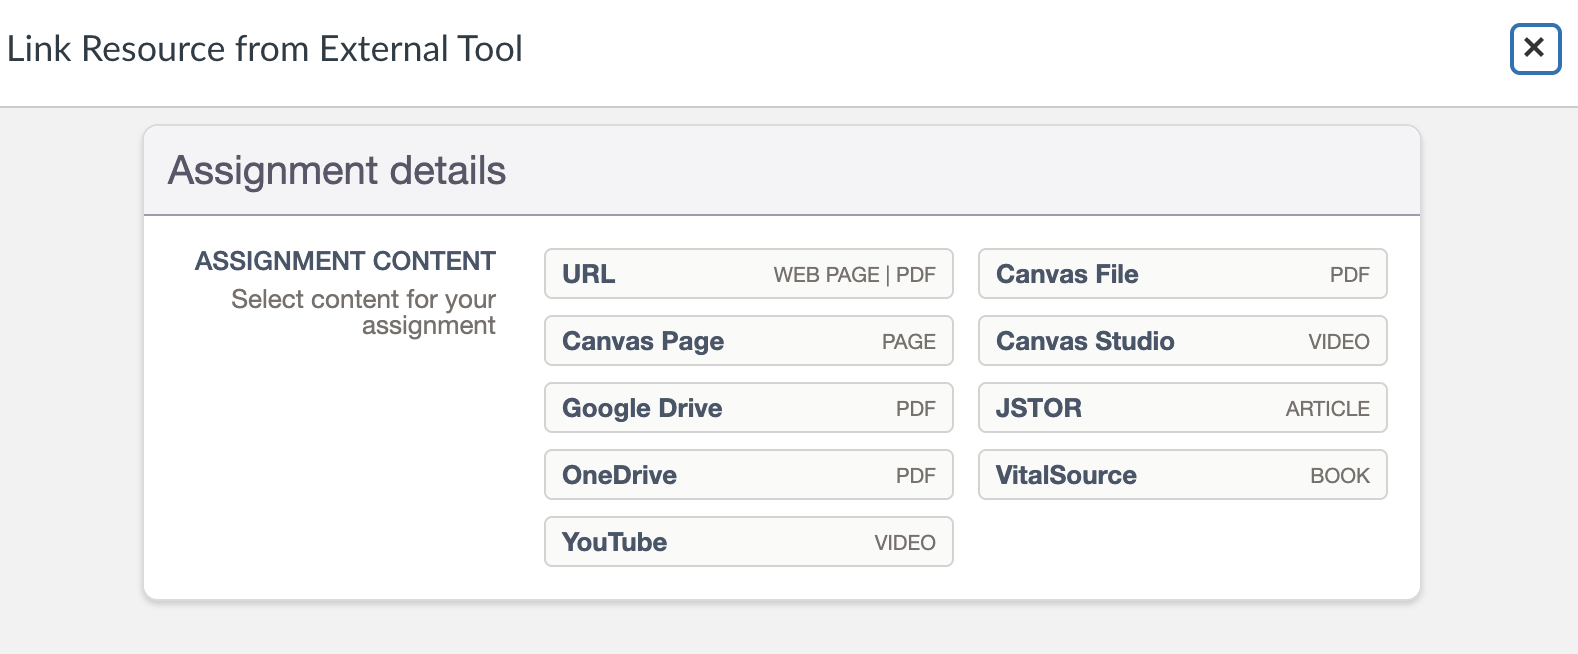Select URL as assignment content
The image size is (1578, 654).
[x=748, y=274]
